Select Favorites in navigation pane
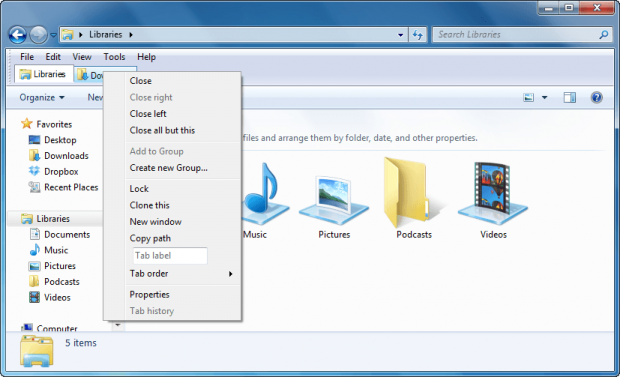Screen dimensions: 620x377 [x=54, y=124]
